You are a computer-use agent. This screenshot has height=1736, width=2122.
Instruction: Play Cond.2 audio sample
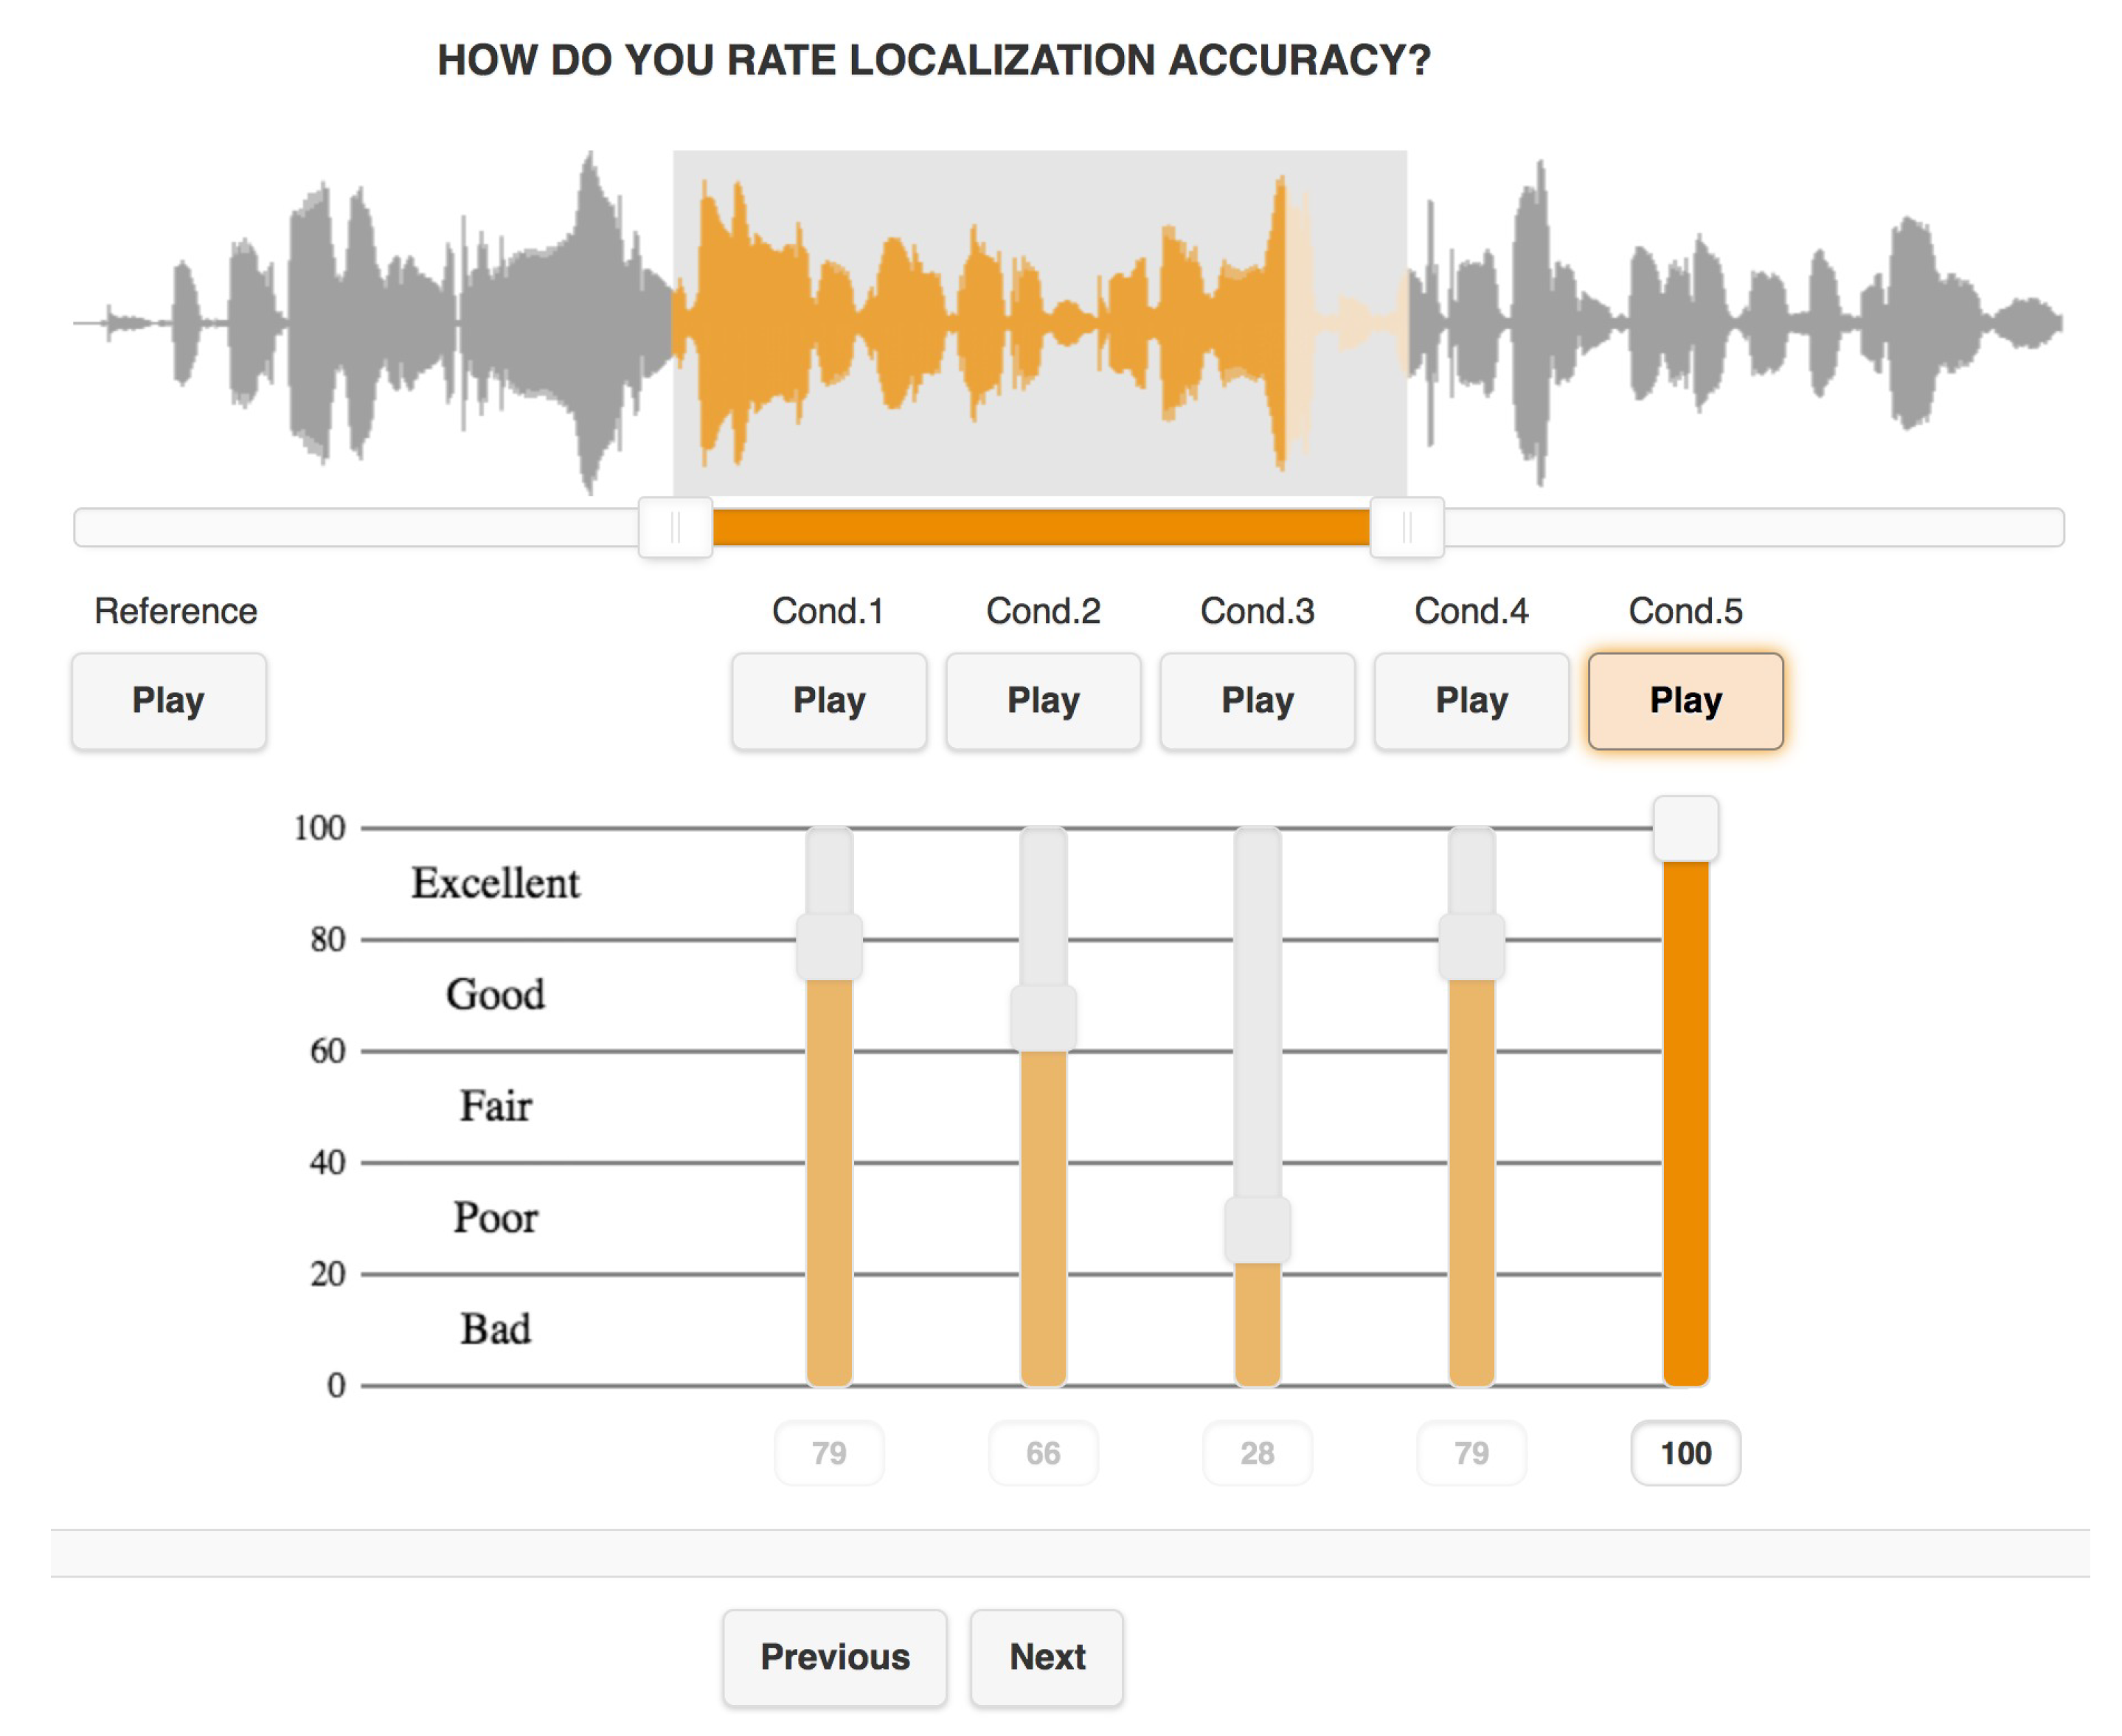tap(1042, 701)
